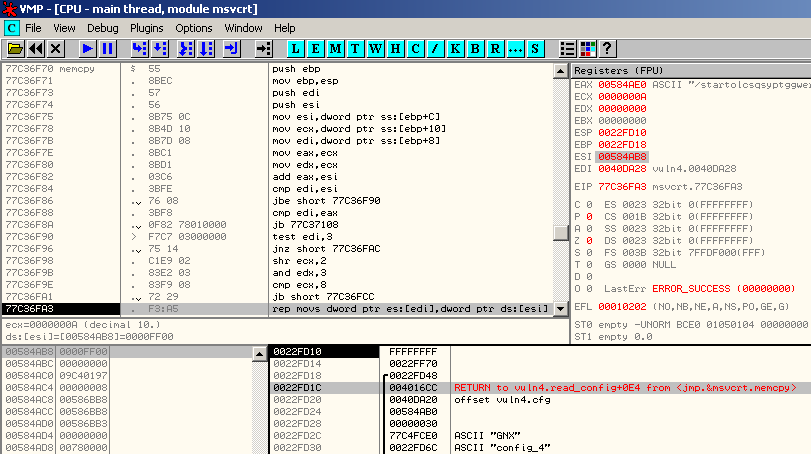Restart the debugged program with rewind icon

pos(36,48)
